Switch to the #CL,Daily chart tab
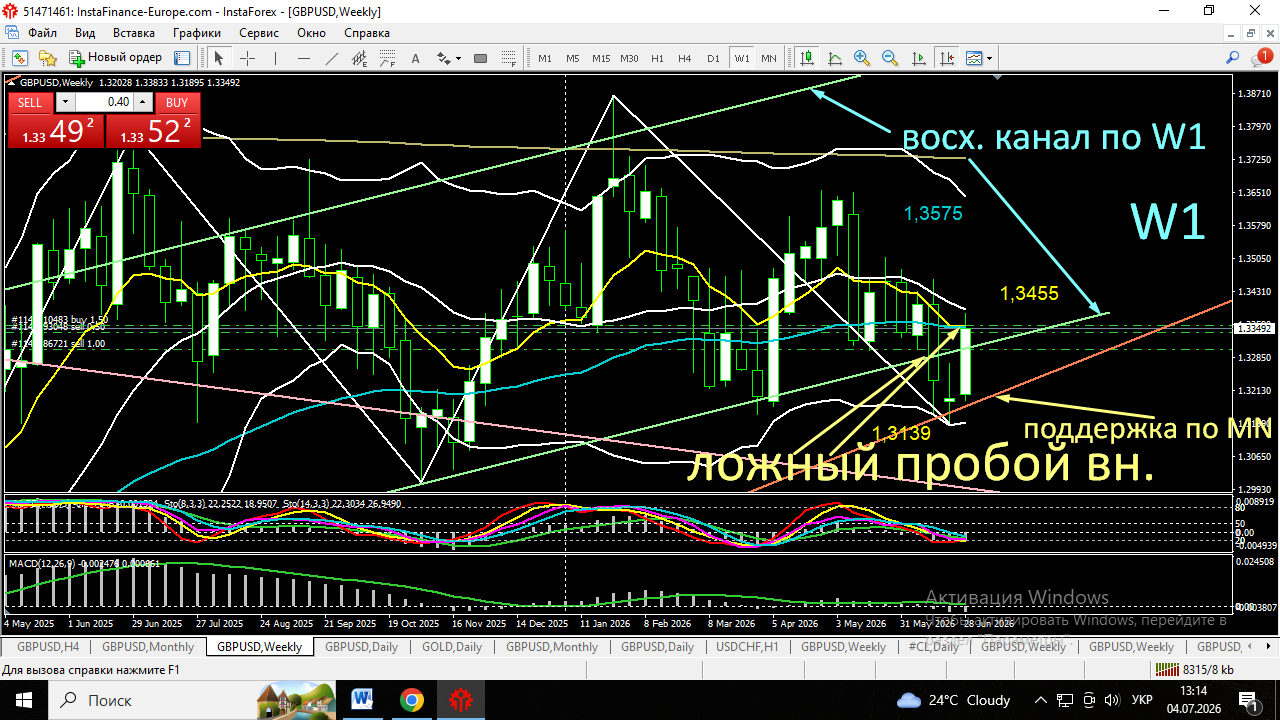Screen dimensions: 1280x720 pos(933,647)
